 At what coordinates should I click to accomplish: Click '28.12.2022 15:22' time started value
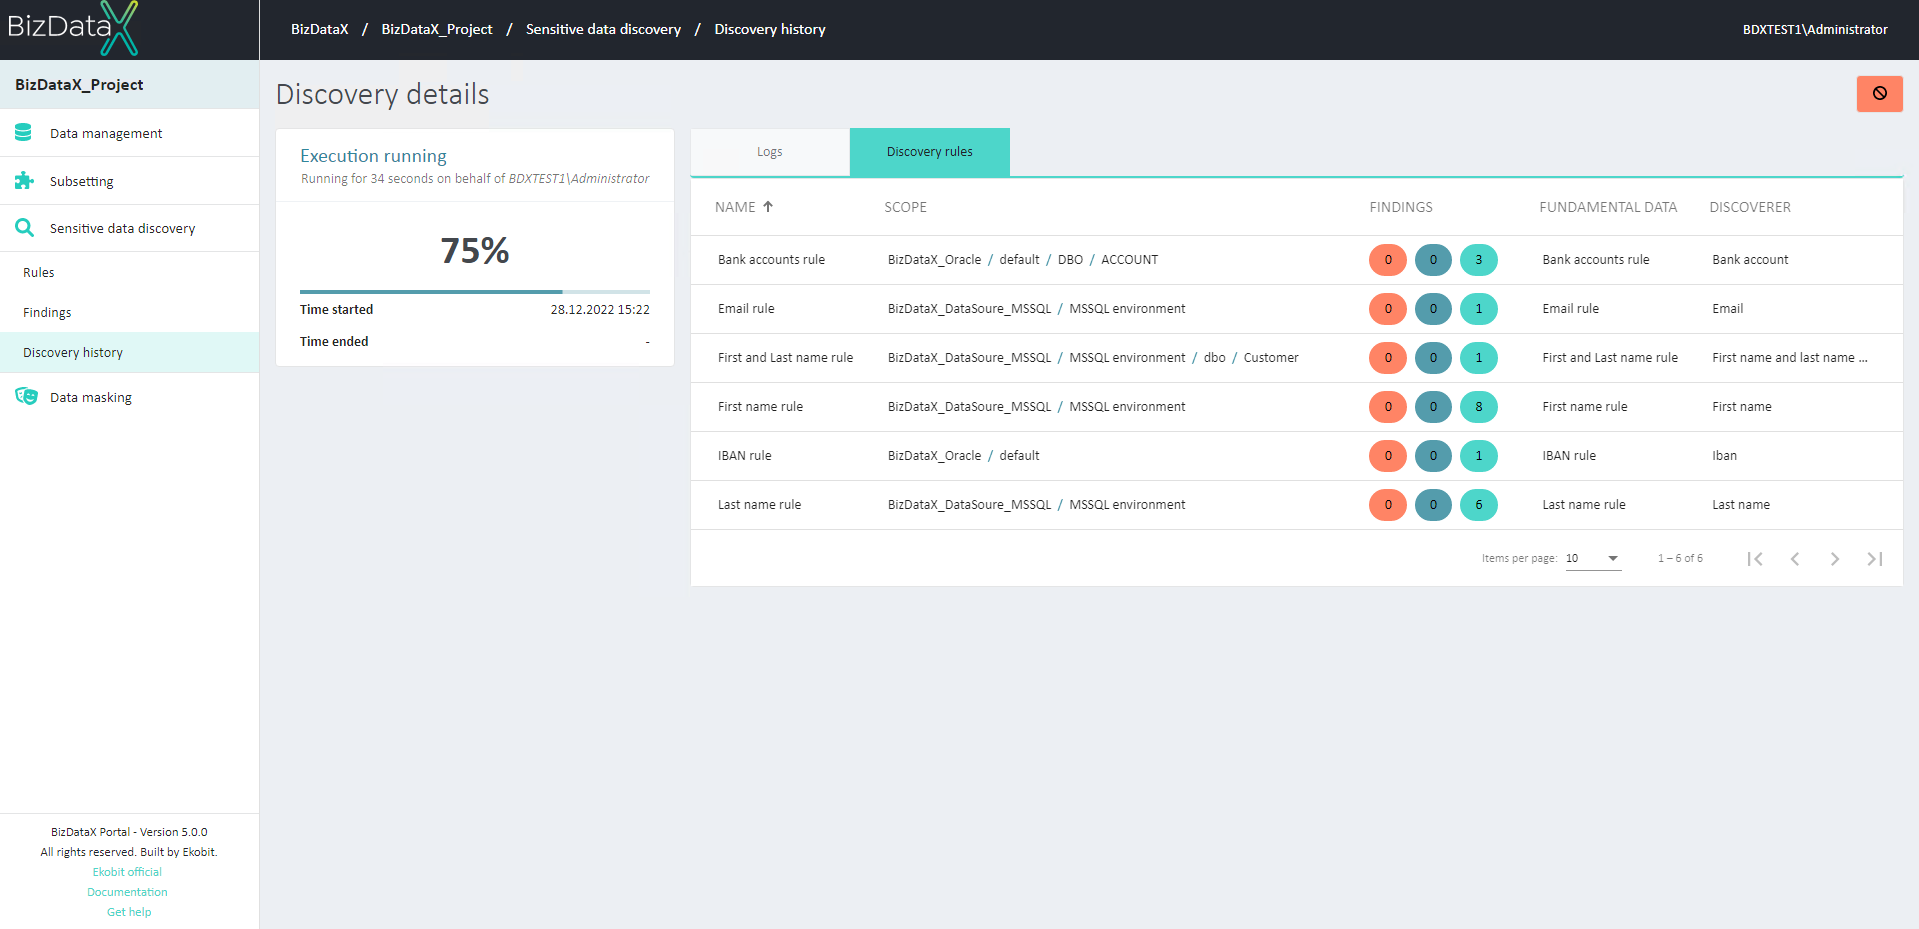pyautogui.click(x=600, y=309)
